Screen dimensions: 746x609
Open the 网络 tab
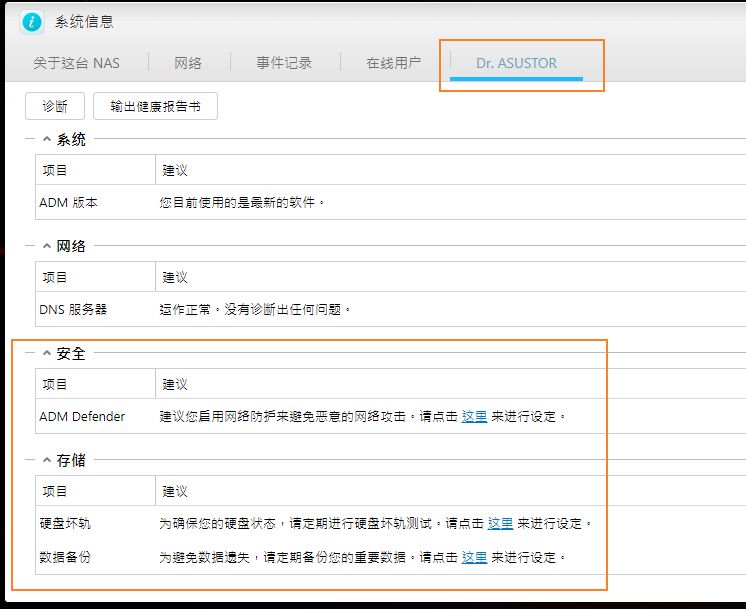[x=188, y=63]
